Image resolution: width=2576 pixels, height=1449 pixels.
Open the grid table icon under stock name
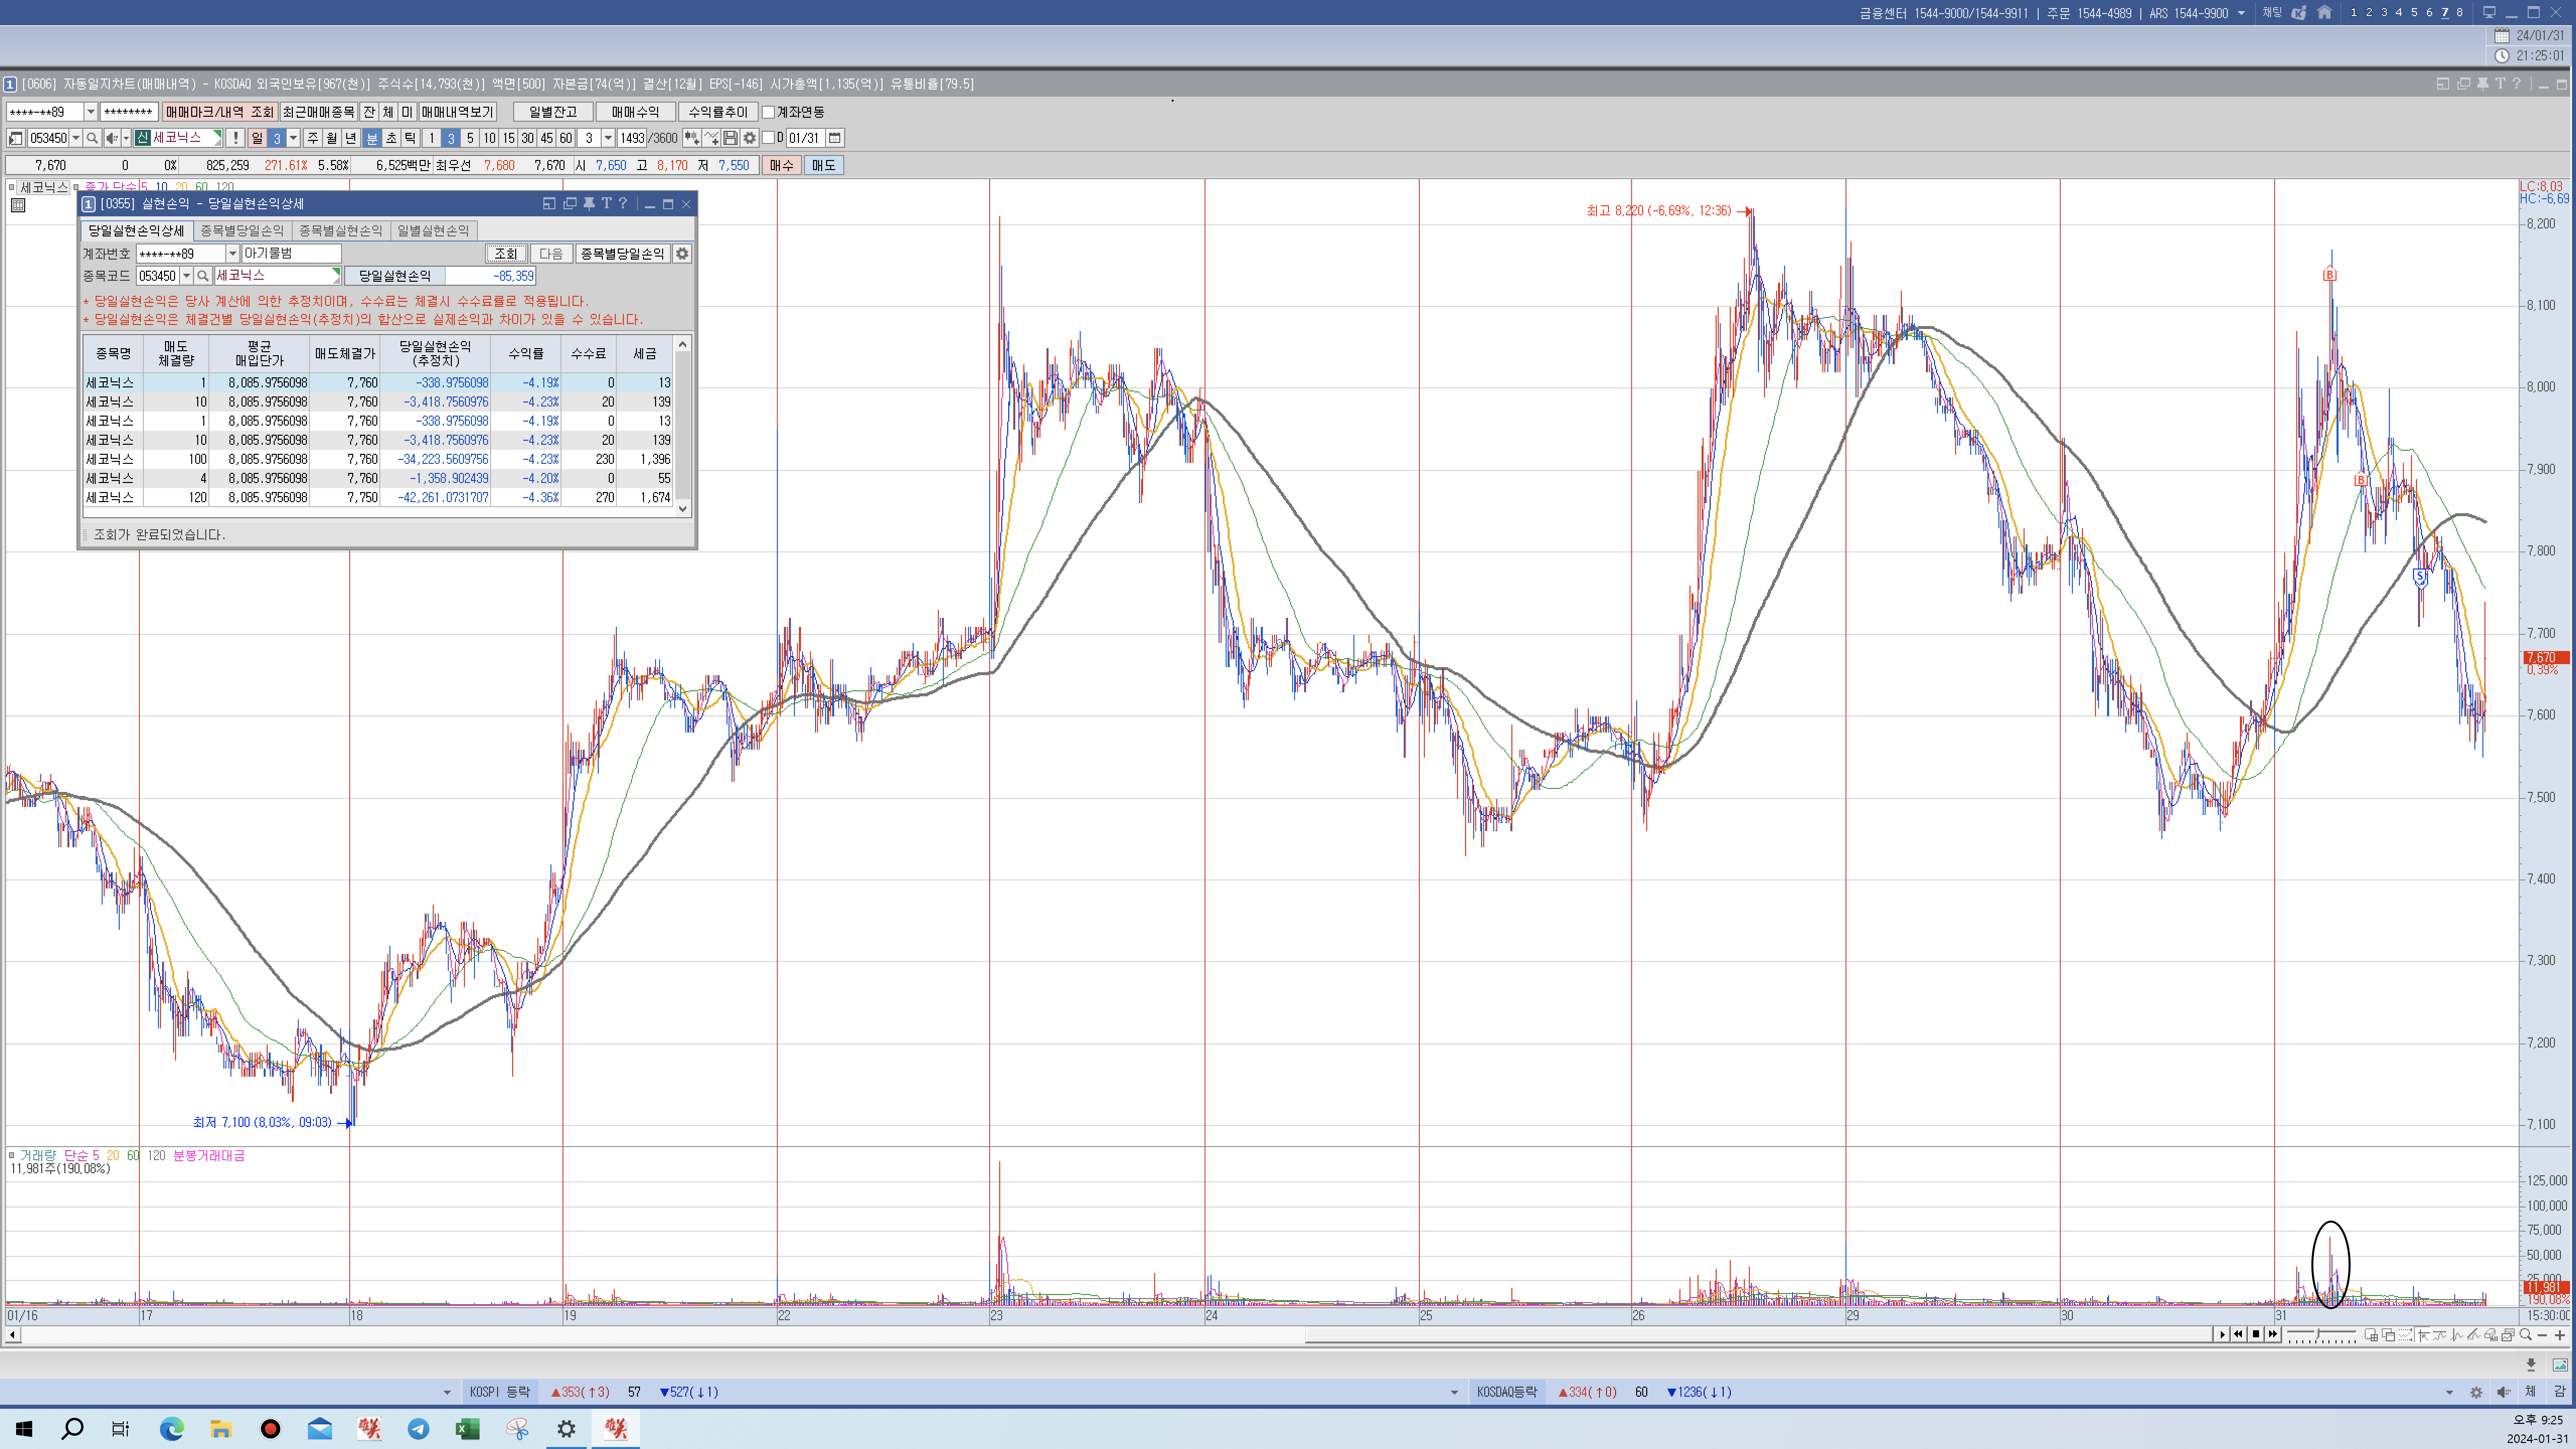pos(17,205)
